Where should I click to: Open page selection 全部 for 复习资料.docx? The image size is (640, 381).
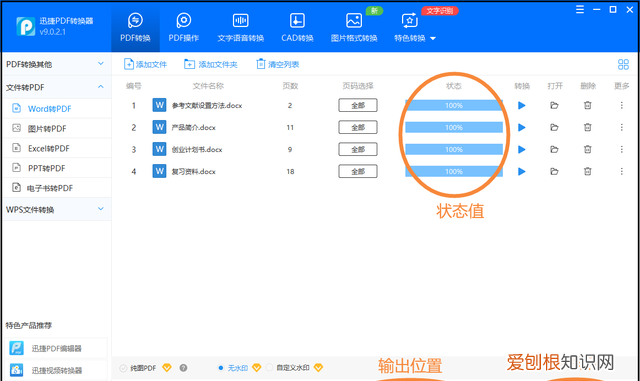click(358, 172)
